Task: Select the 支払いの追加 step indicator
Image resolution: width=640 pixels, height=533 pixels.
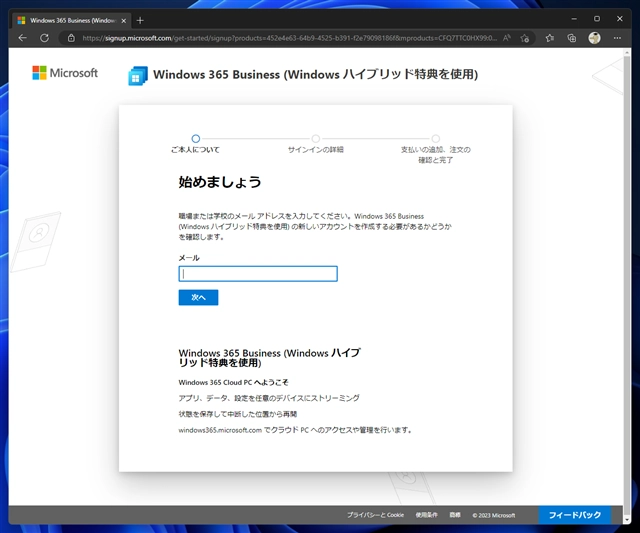Action: pyautogui.click(x=436, y=149)
